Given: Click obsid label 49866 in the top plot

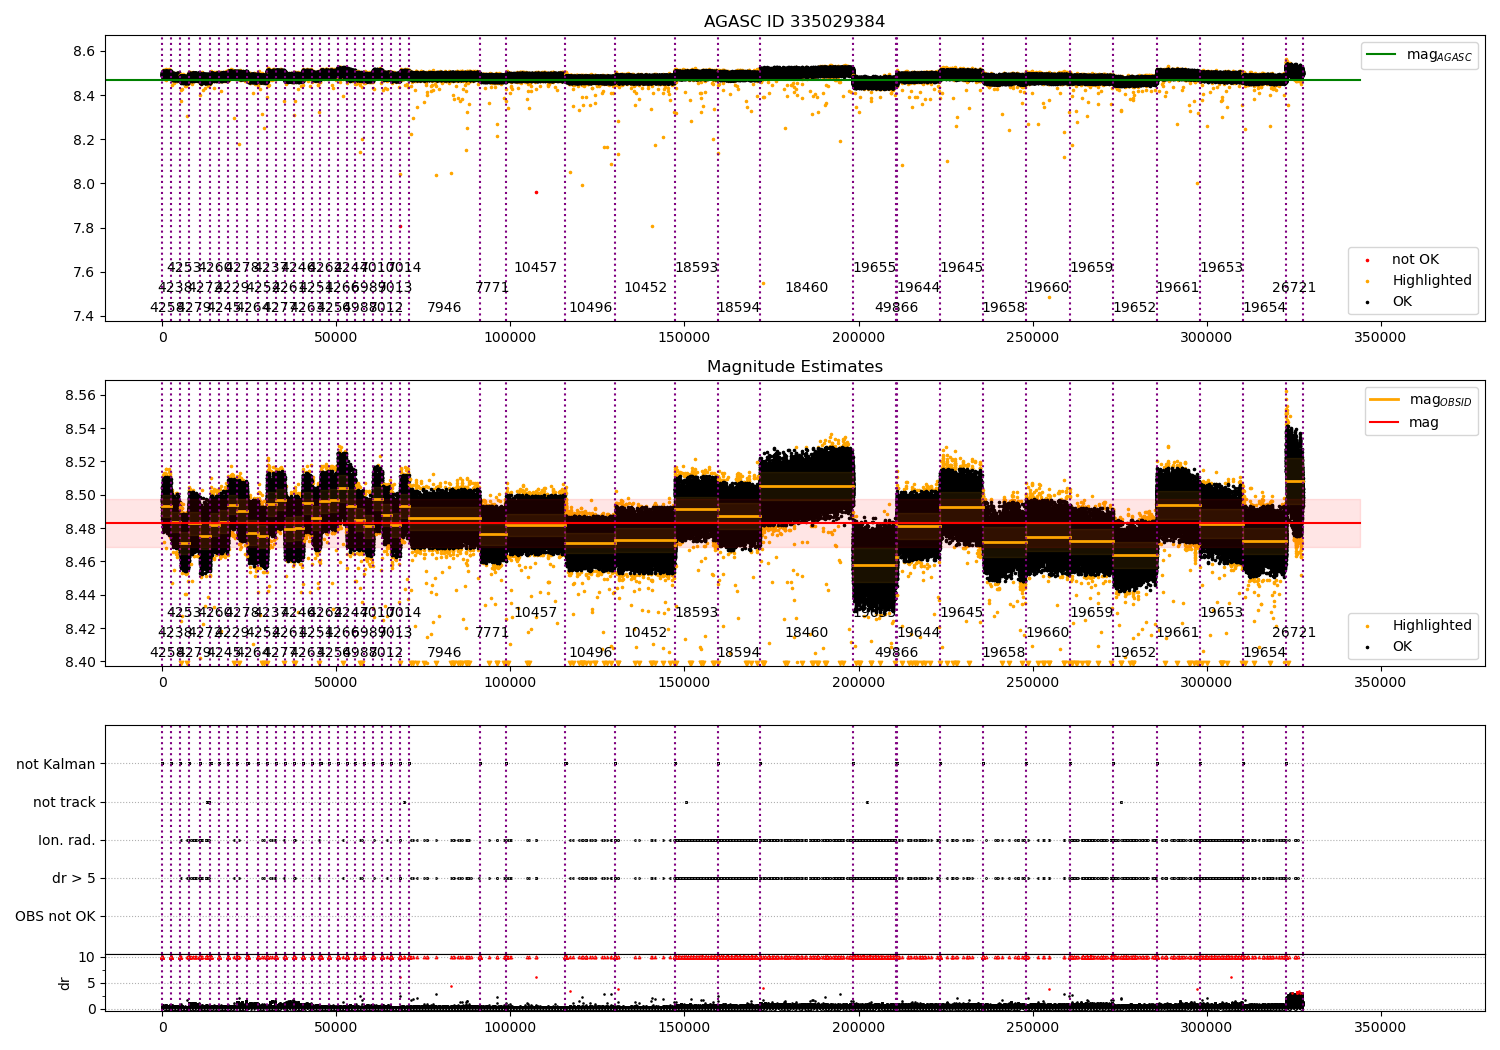Looking at the screenshot, I should pyautogui.click(x=896, y=307).
